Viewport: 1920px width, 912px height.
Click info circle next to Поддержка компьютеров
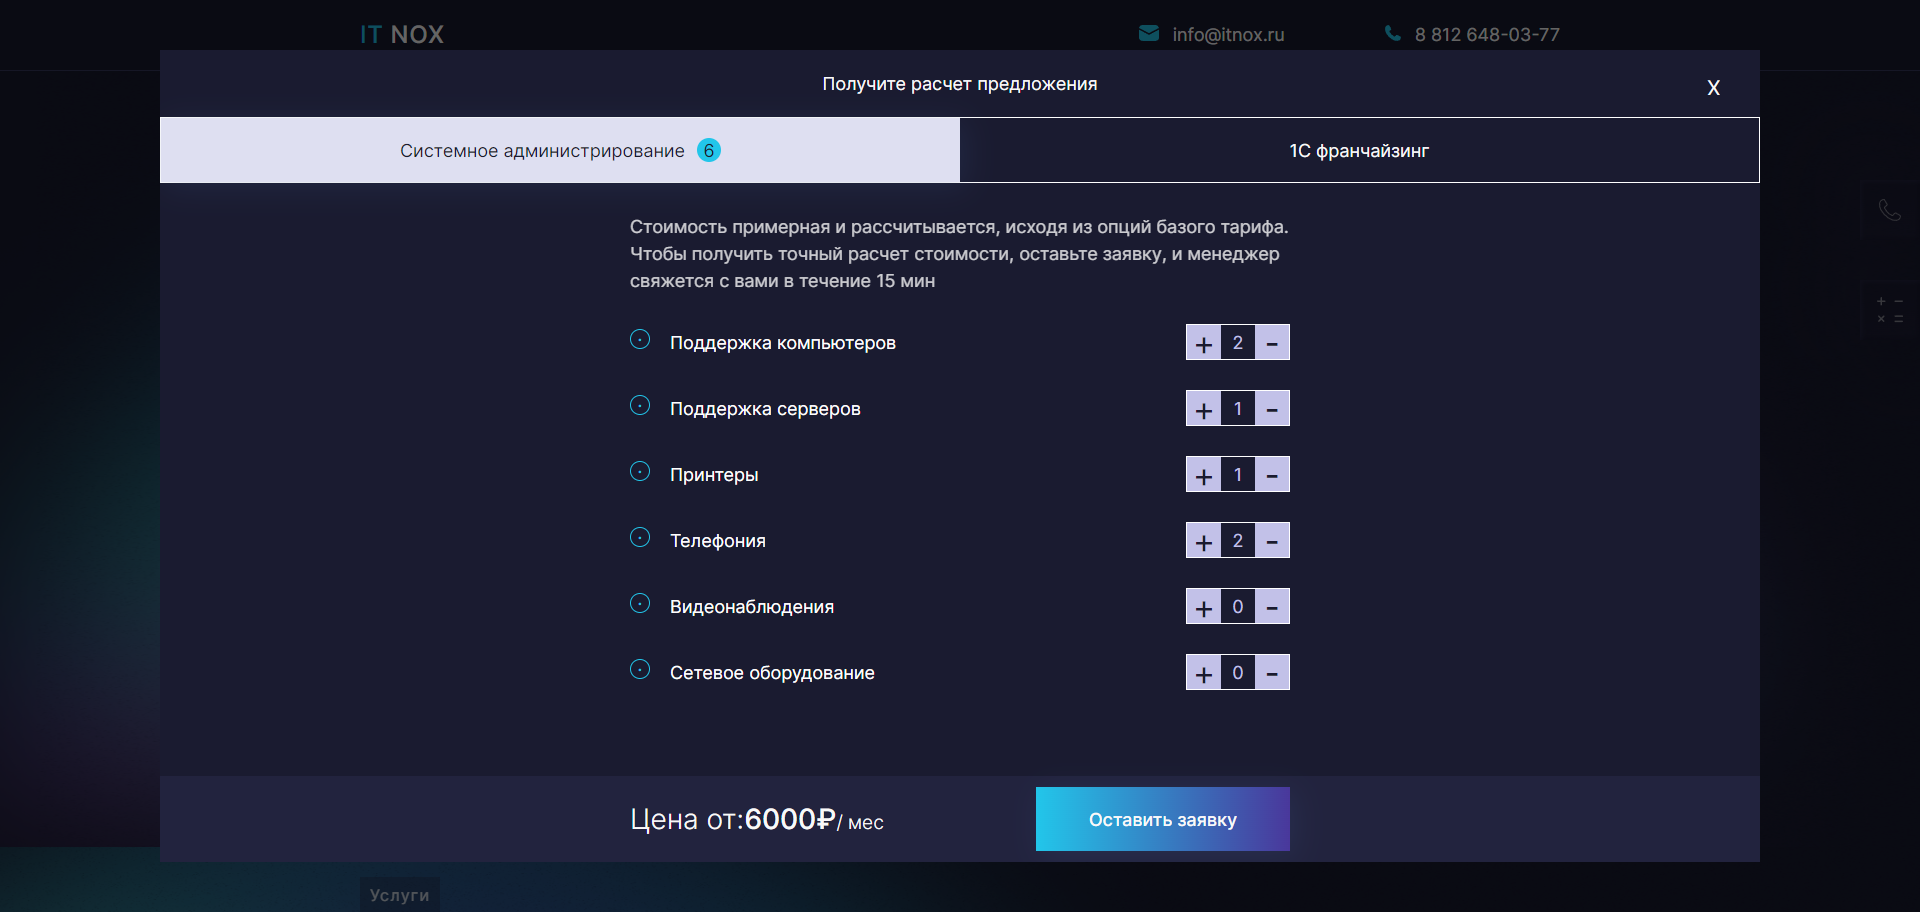point(640,339)
